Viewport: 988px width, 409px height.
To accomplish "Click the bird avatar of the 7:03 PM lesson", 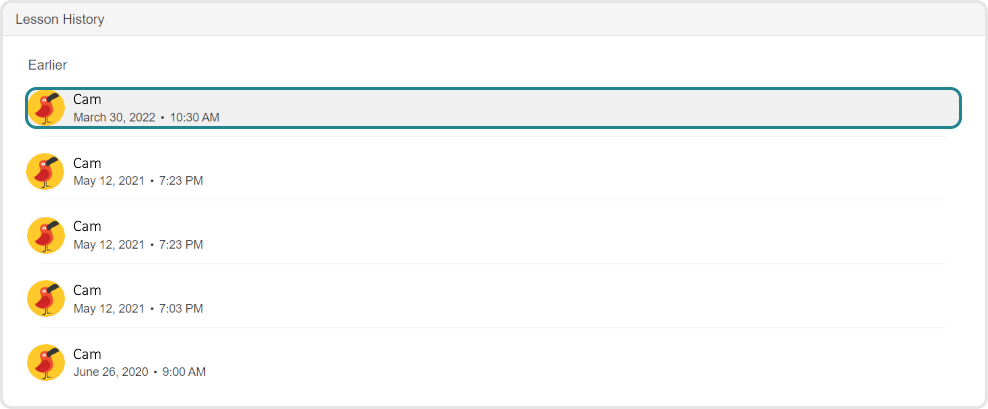I will click(46, 299).
